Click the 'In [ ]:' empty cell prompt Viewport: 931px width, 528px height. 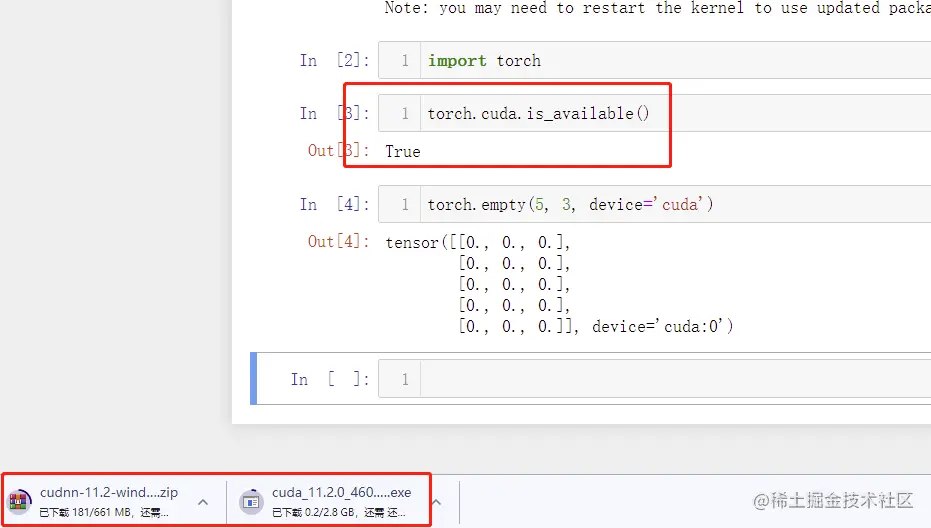tap(330, 379)
